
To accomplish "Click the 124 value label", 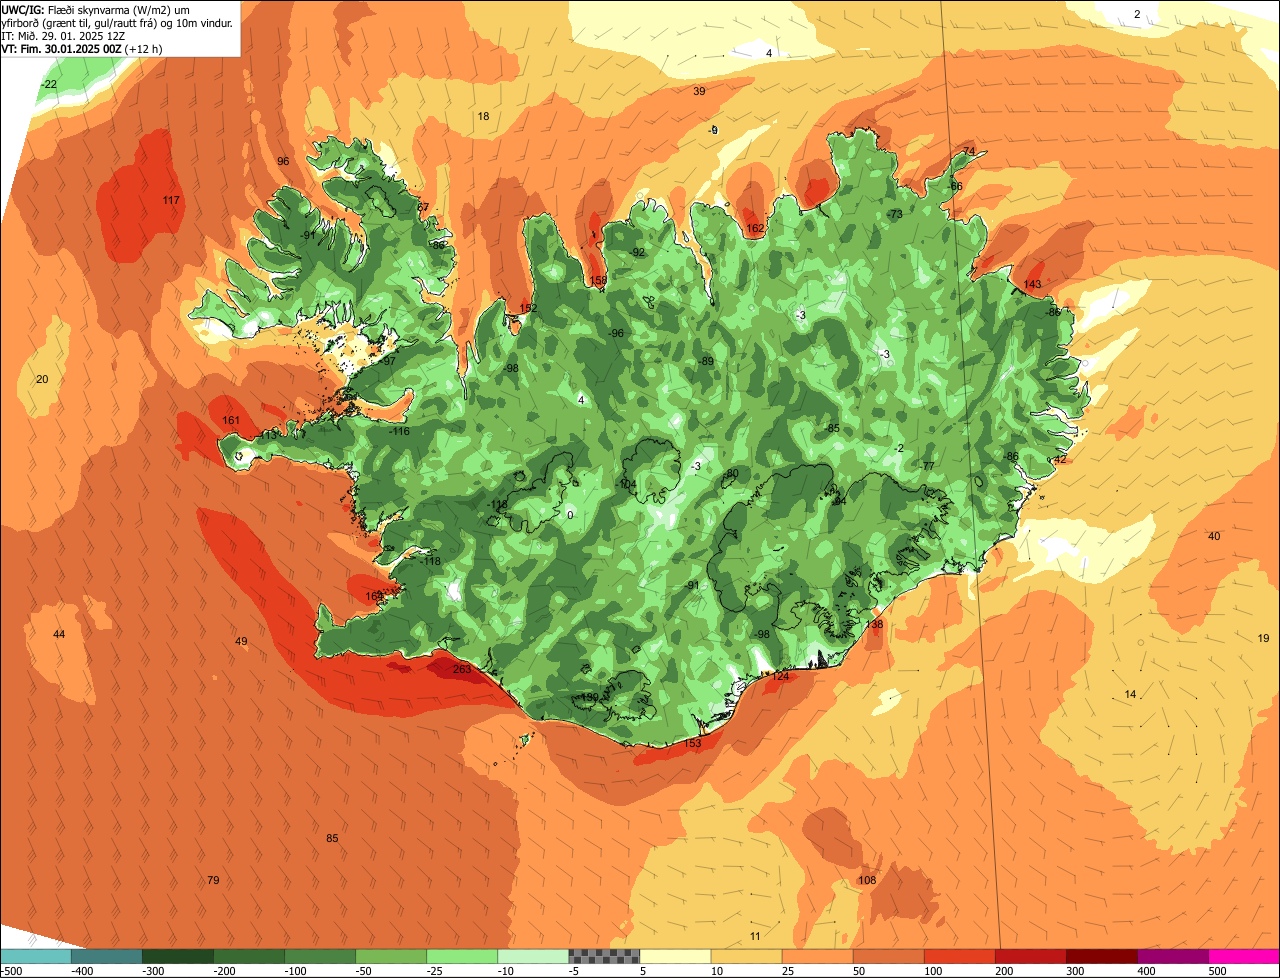I will click(x=780, y=677).
